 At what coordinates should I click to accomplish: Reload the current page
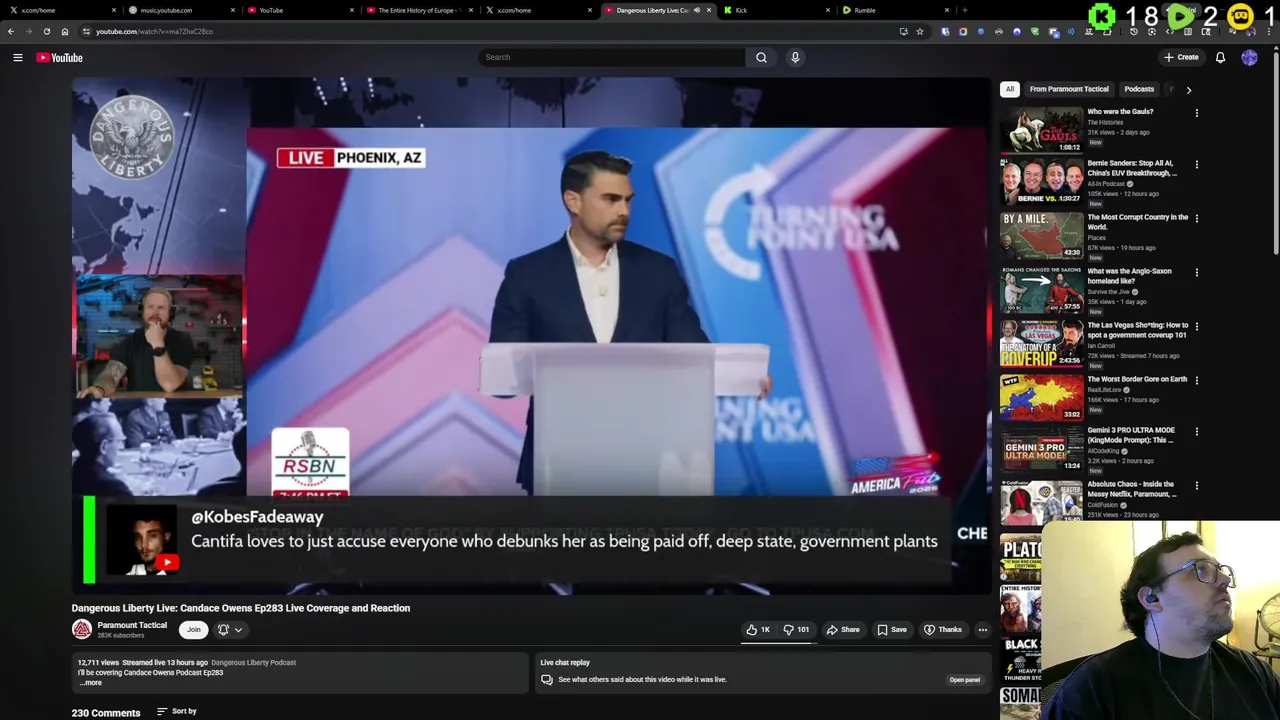click(x=46, y=31)
